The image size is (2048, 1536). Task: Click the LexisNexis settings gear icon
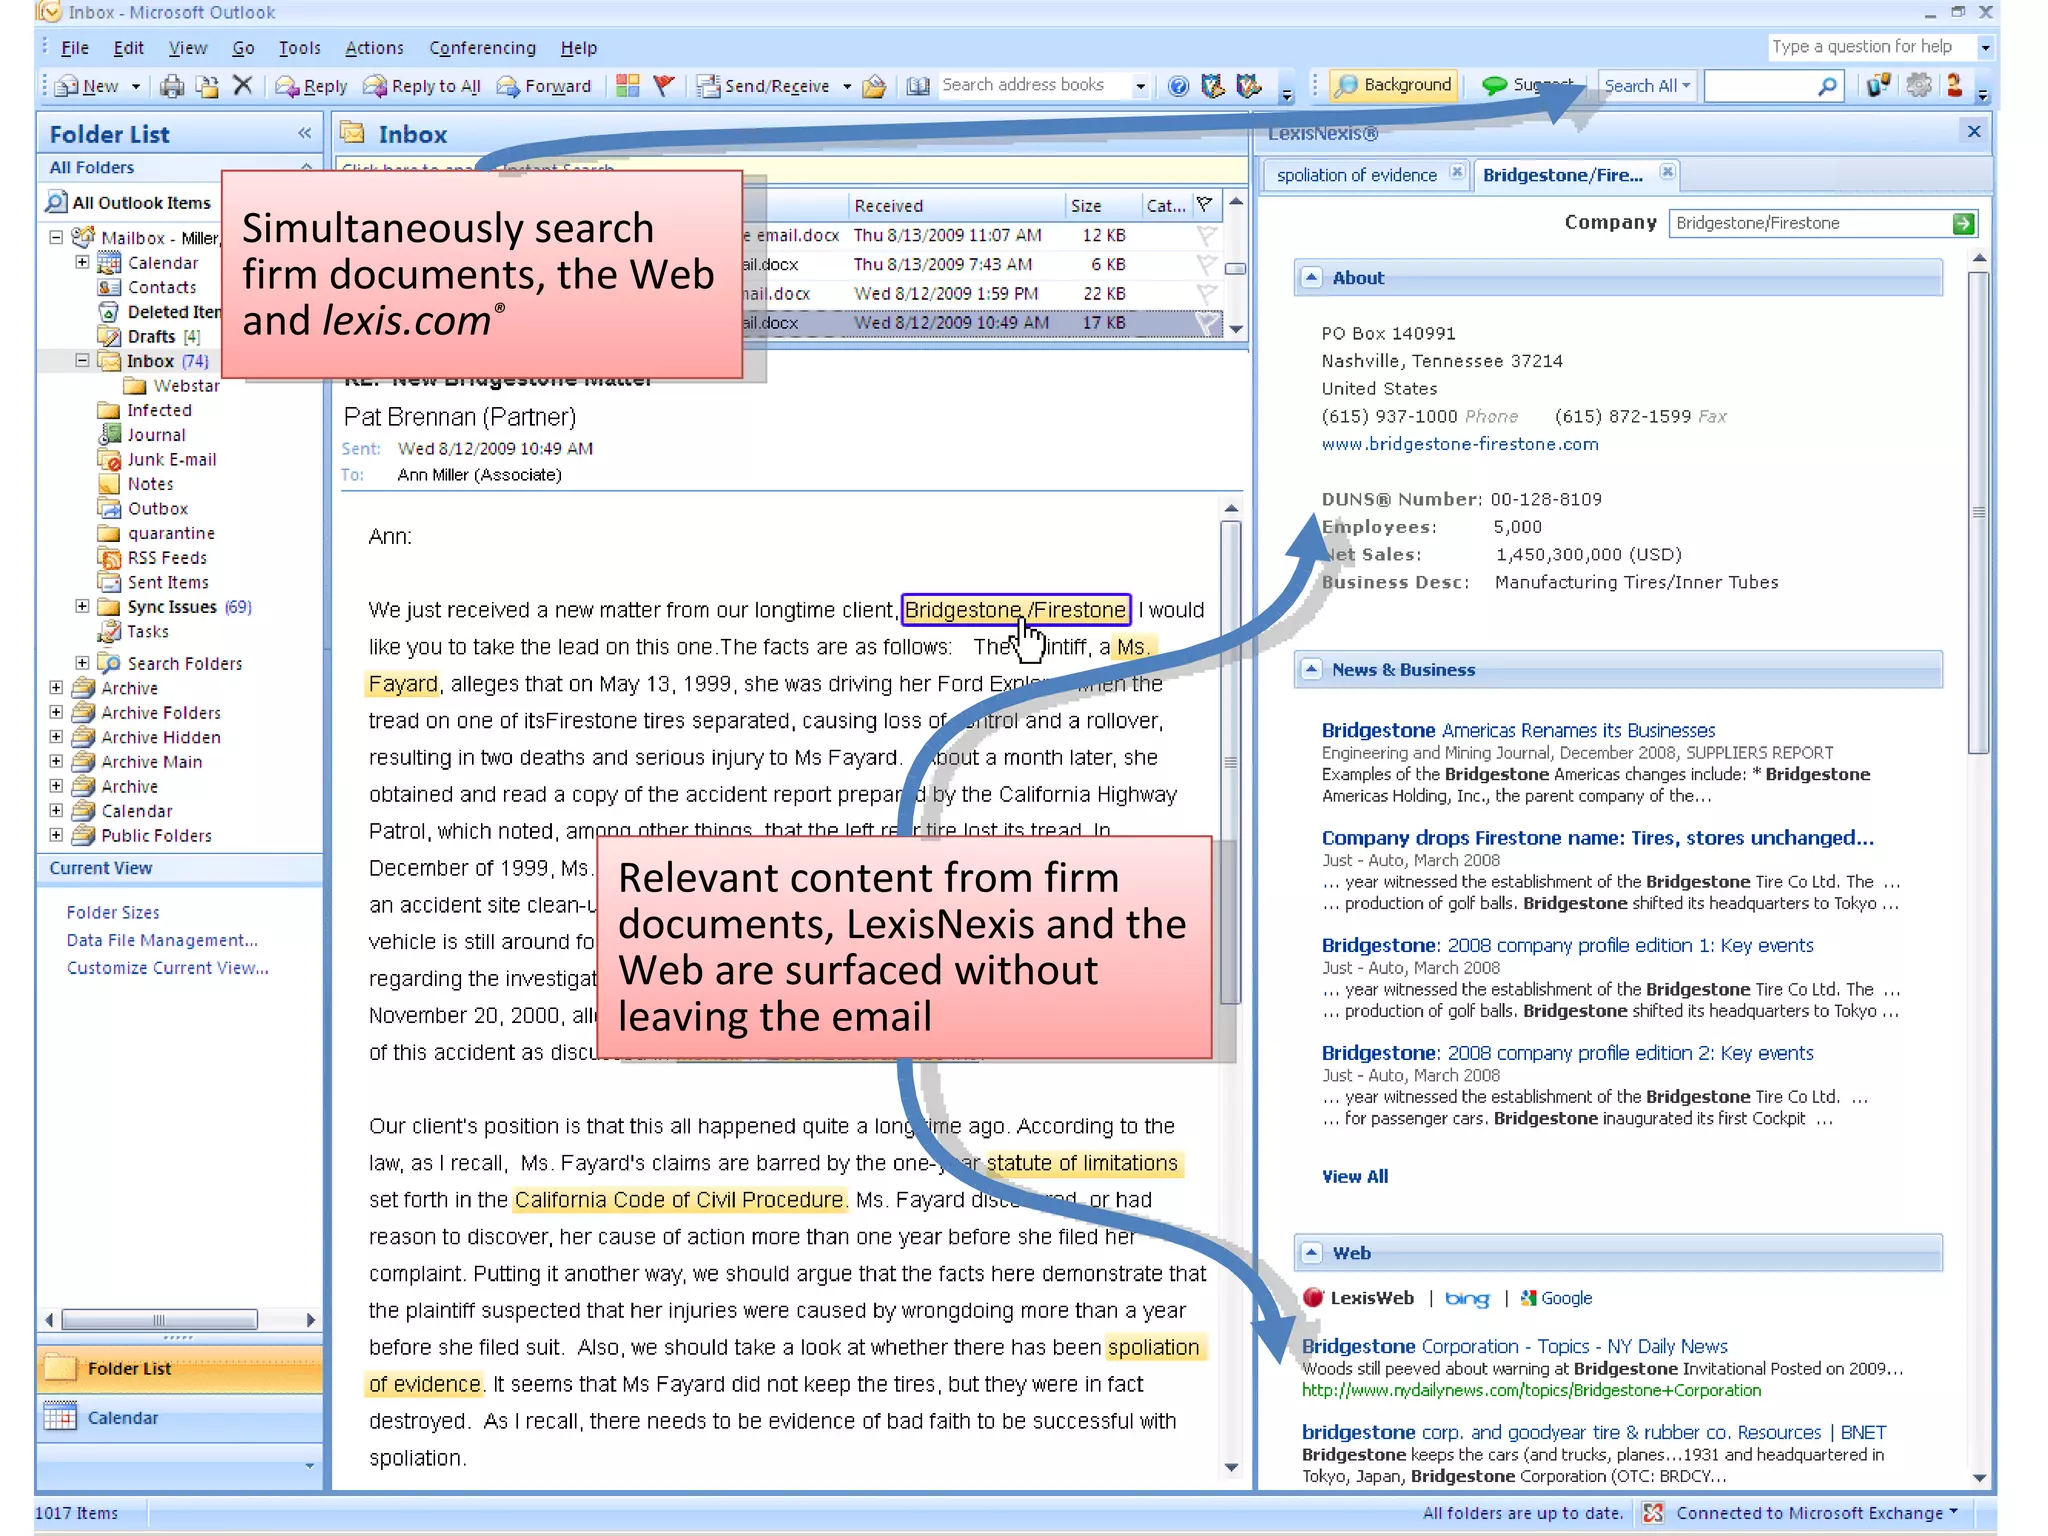click(x=1918, y=85)
